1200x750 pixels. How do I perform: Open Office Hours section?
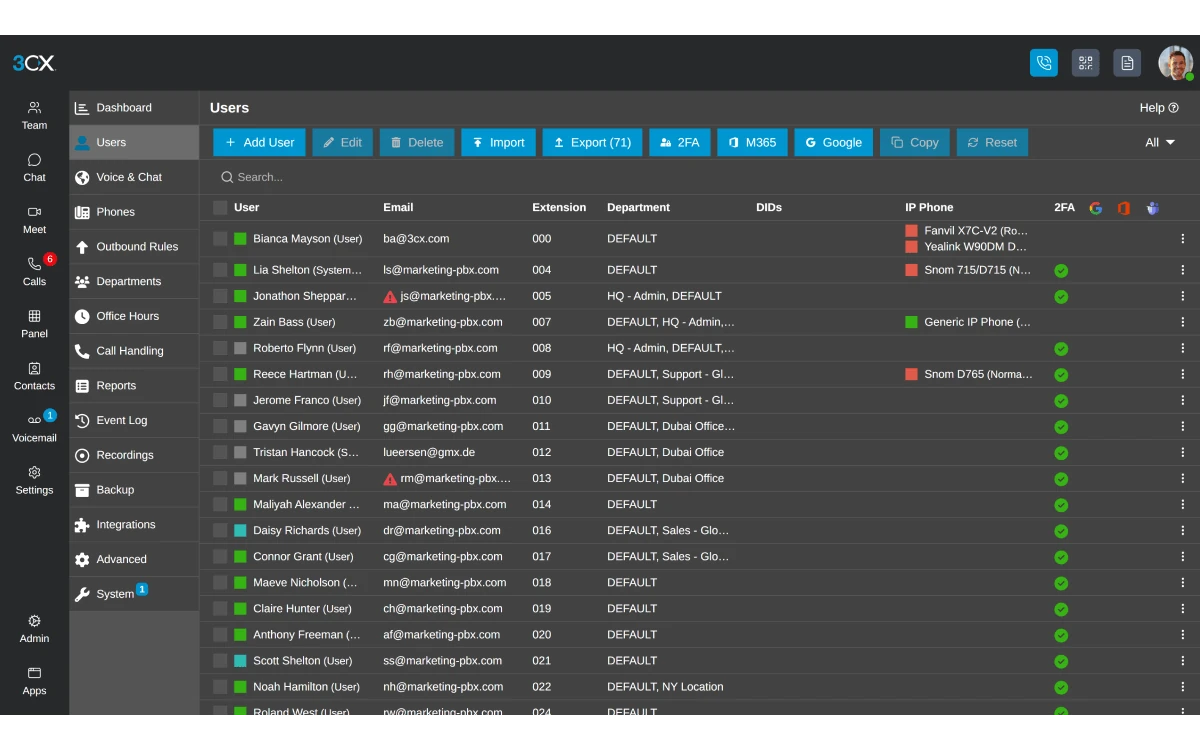point(134,316)
